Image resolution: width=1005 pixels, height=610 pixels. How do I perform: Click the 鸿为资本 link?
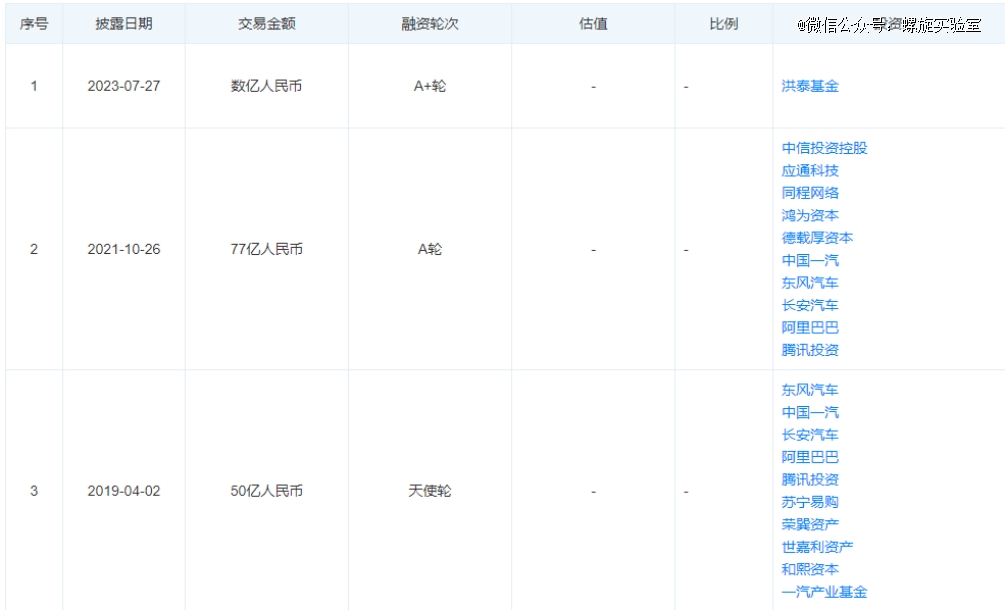coord(810,215)
